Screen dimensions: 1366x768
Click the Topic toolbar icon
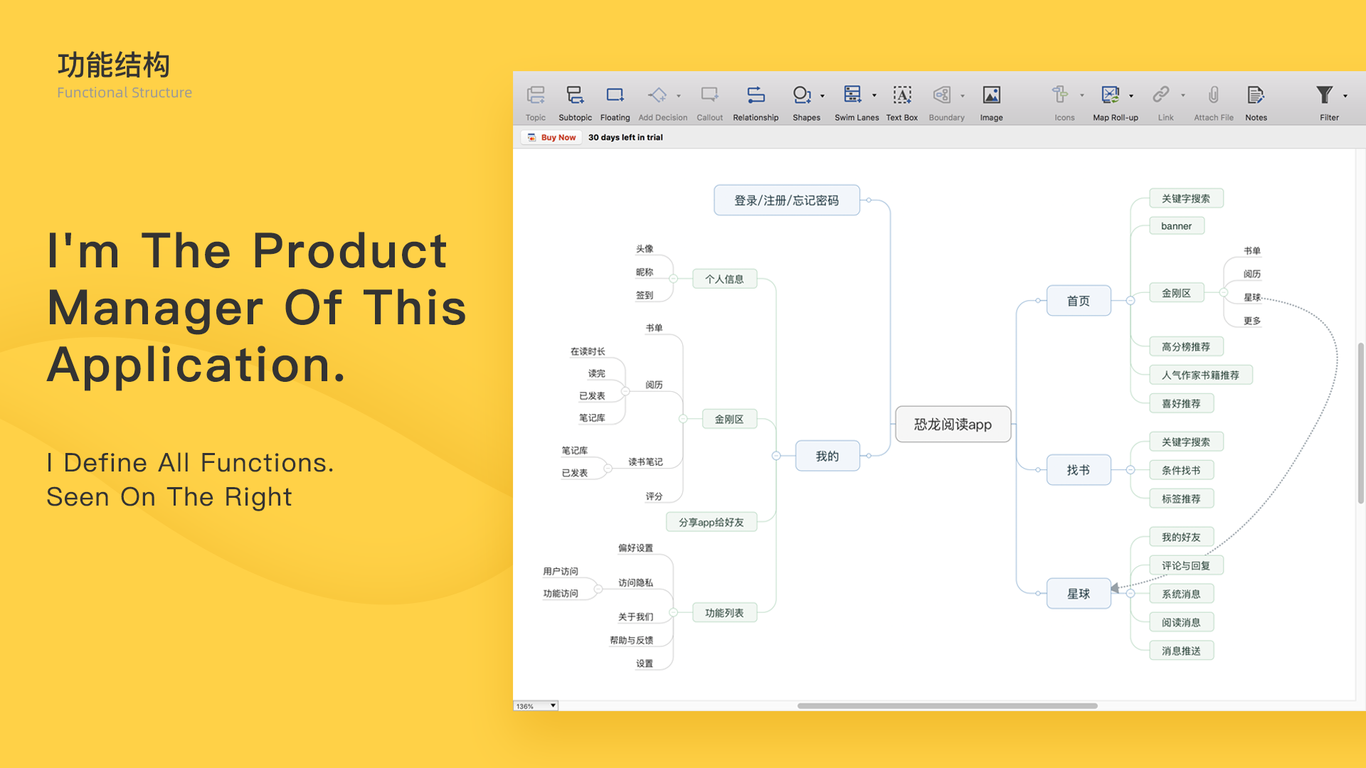[x=536, y=95]
